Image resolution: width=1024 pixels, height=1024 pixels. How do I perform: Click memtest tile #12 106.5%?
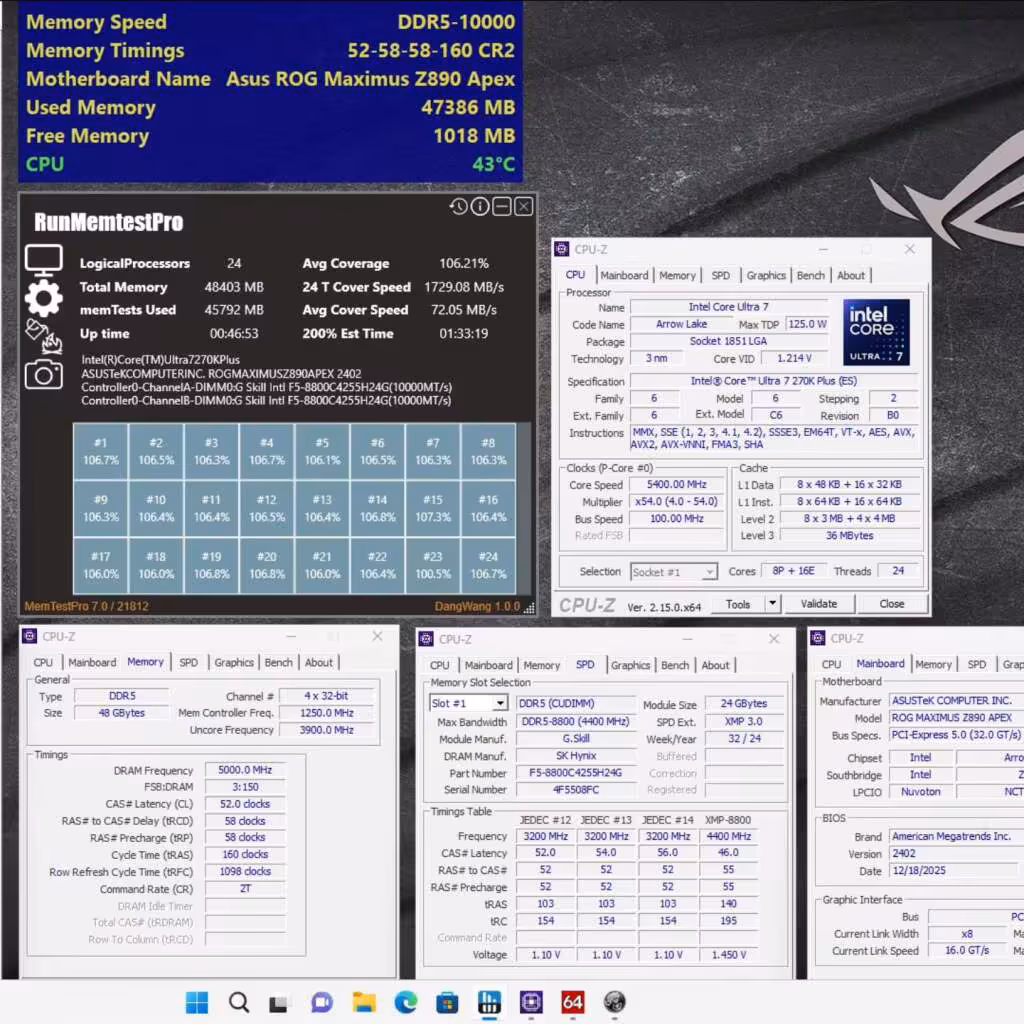pos(266,508)
